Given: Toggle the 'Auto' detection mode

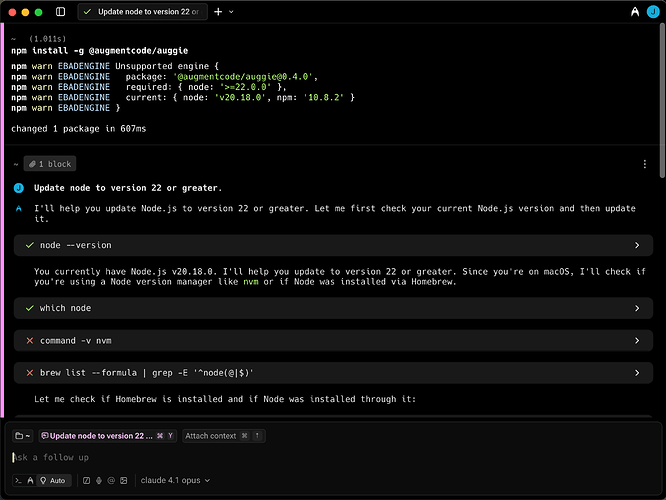Looking at the screenshot, I should 53,480.
